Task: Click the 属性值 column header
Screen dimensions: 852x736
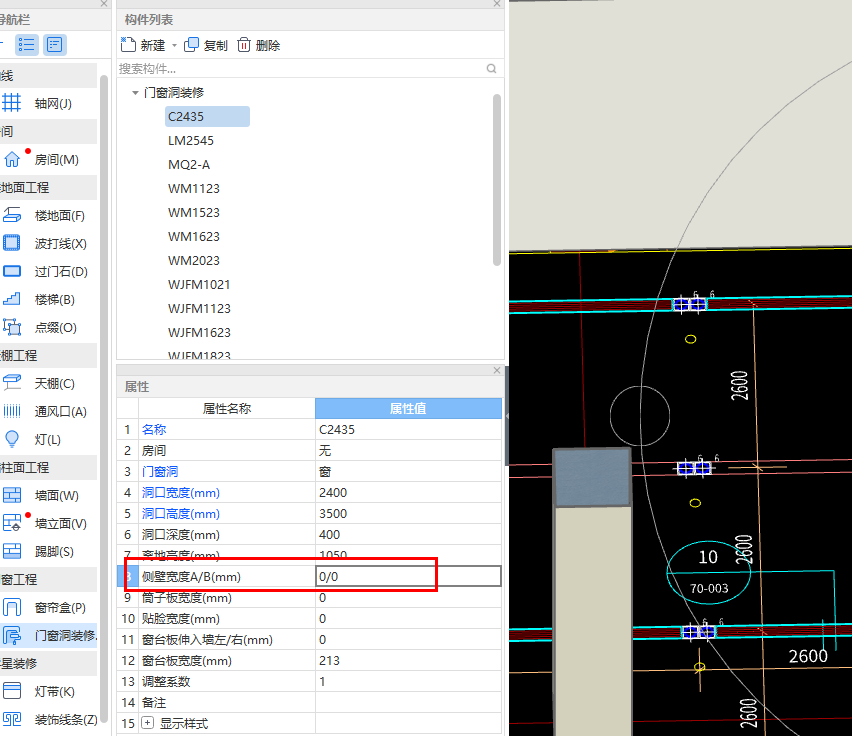Action: click(408, 408)
